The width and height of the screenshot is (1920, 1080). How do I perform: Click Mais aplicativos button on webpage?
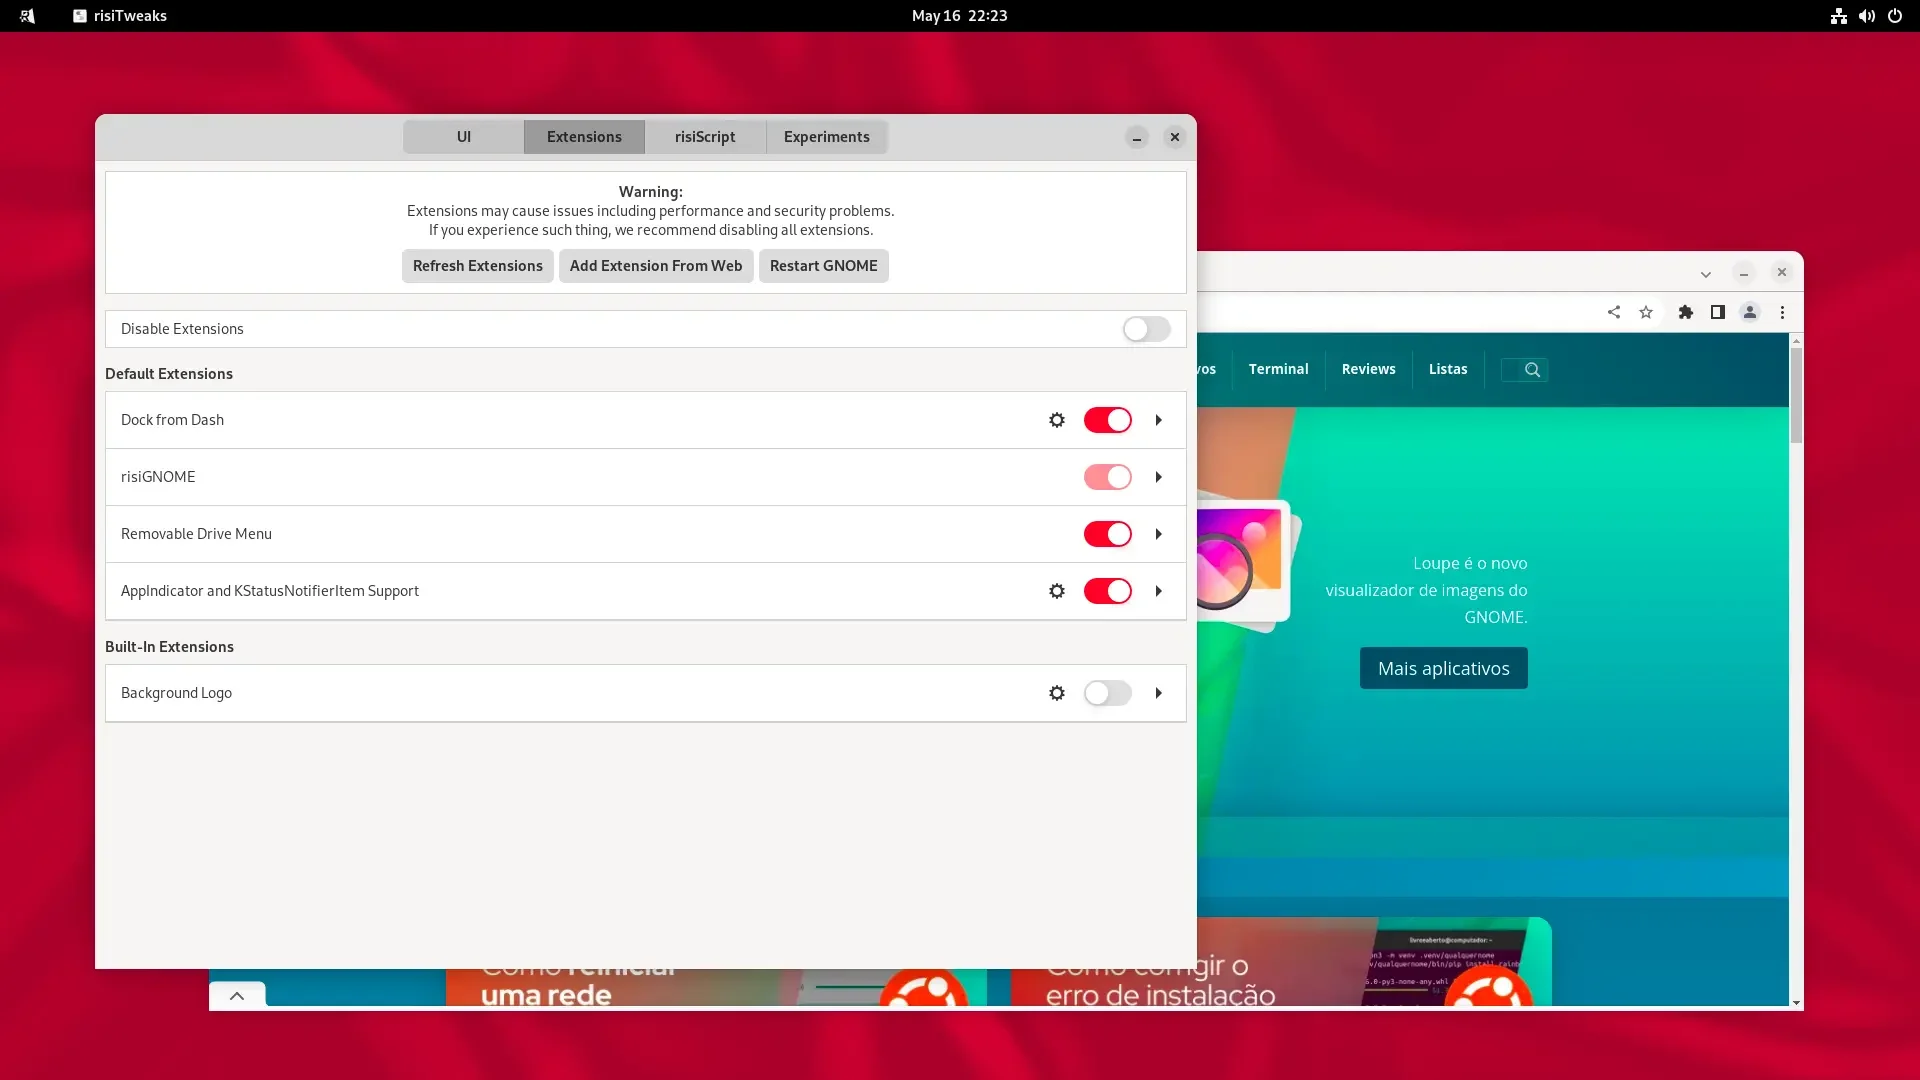click(x=1444, y=668)
